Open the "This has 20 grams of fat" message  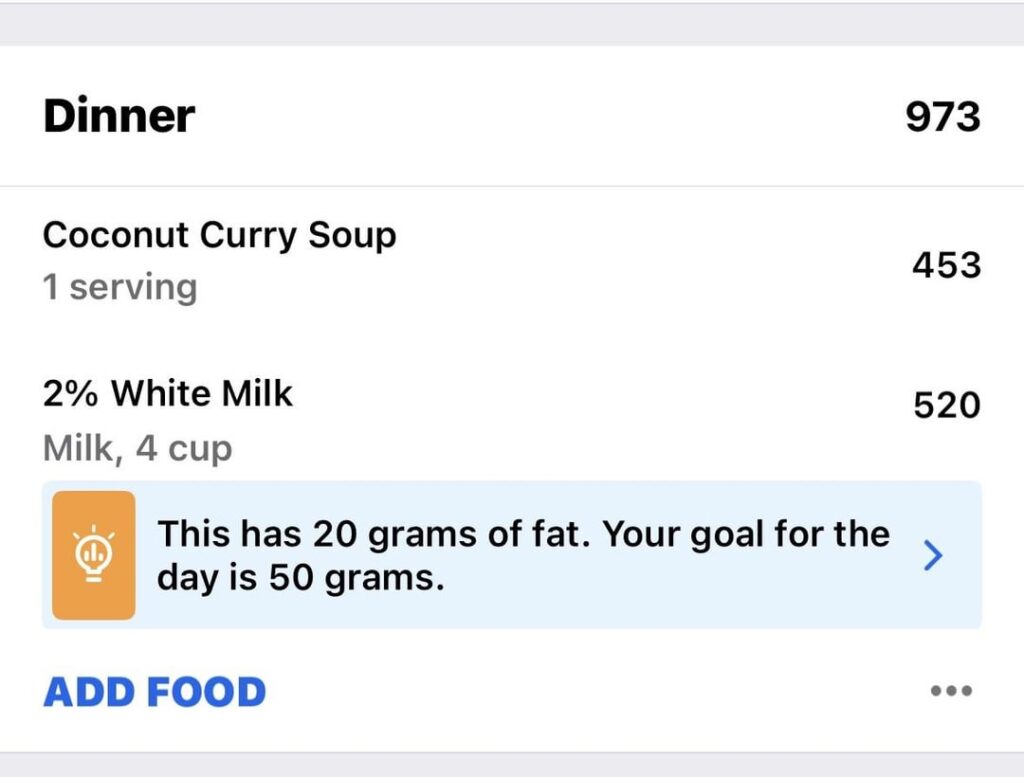pos(523,534)
